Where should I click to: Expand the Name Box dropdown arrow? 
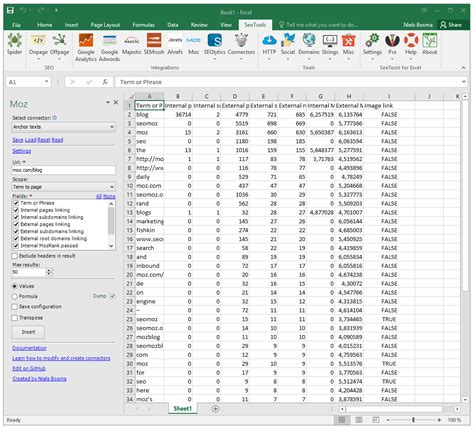[46, 82]
